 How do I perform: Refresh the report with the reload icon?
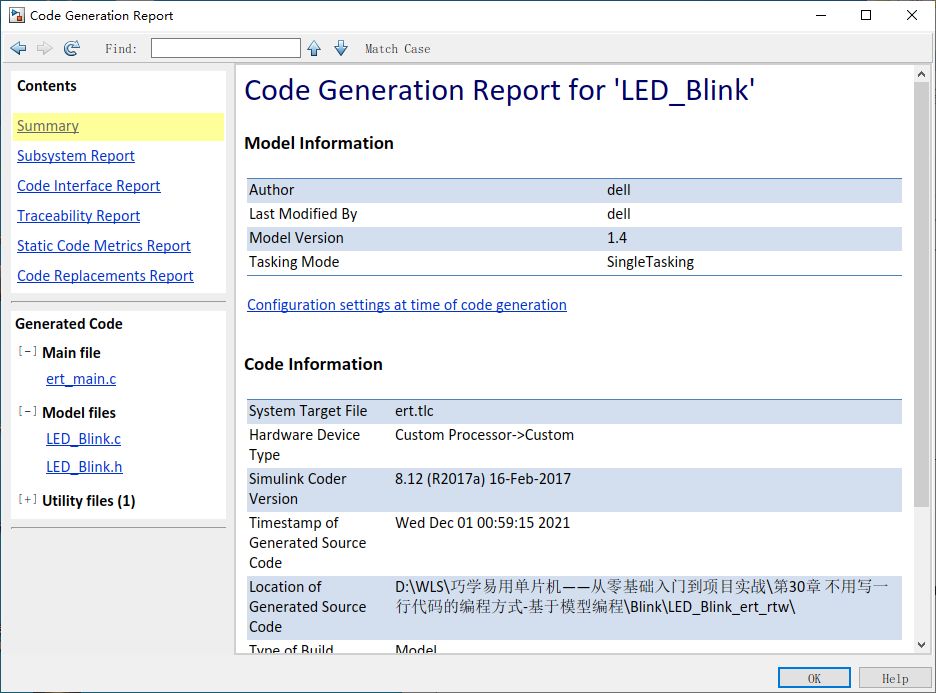tap(72, 48)
